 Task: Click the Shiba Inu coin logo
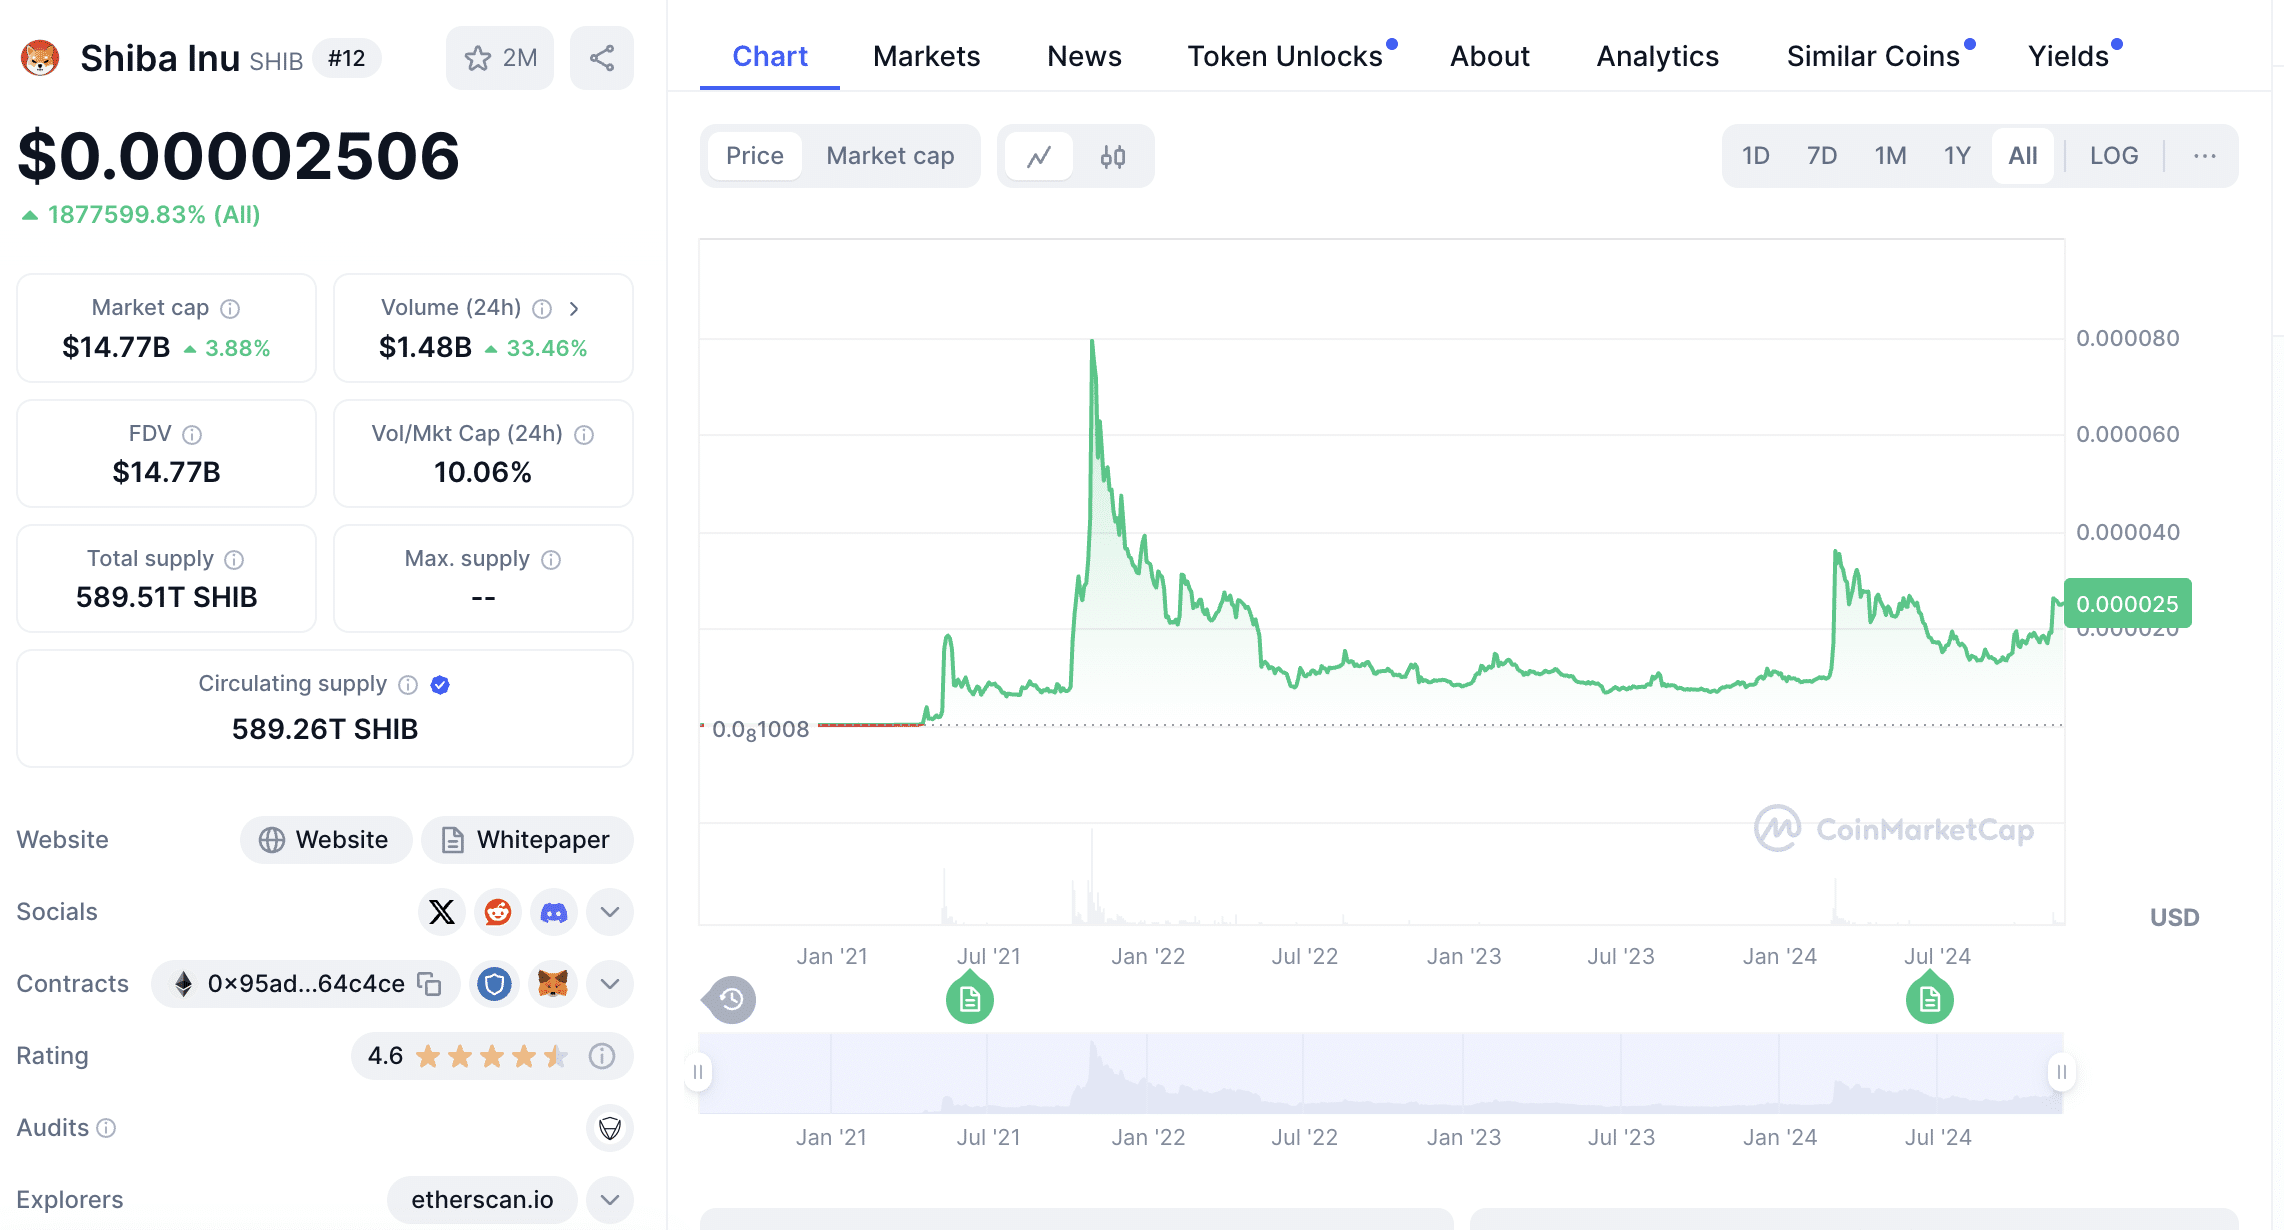click(40, 58)
